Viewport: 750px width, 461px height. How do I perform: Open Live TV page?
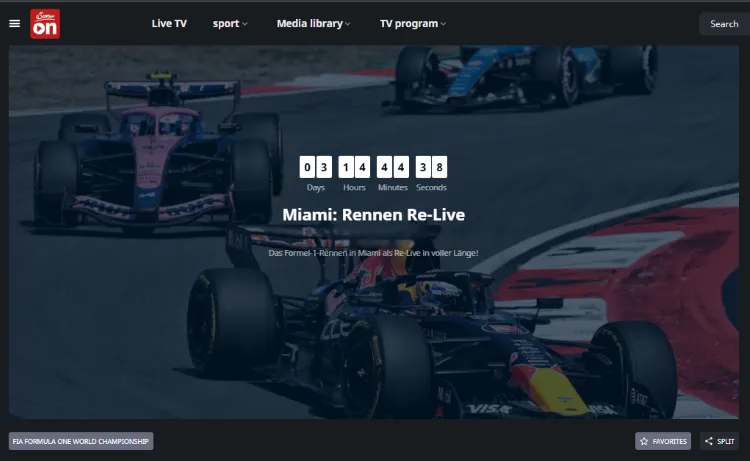pos(169,23)
